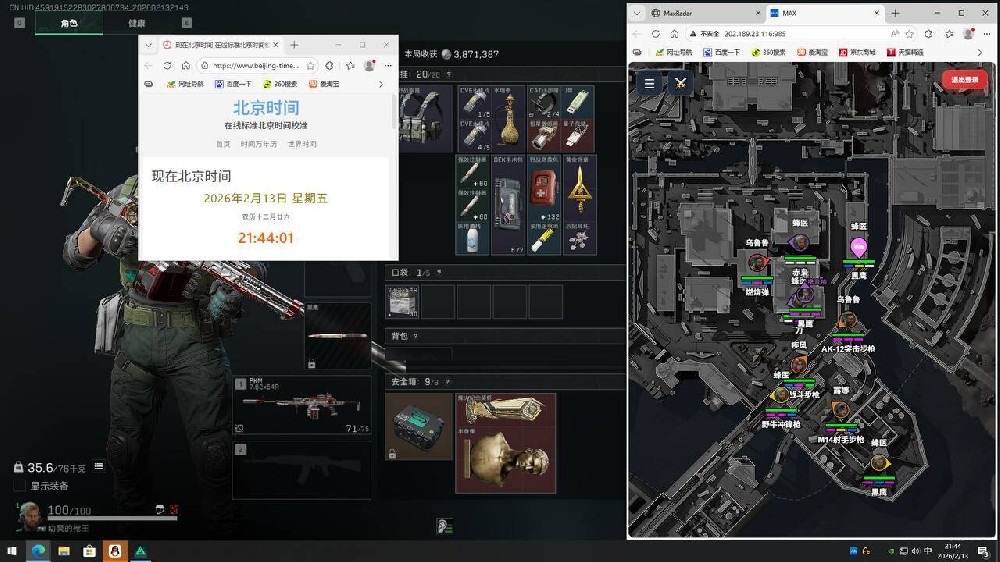Click the home icon in the MAX browser
The width and height of the screenshot is (1000, 562).
(675, 33)
